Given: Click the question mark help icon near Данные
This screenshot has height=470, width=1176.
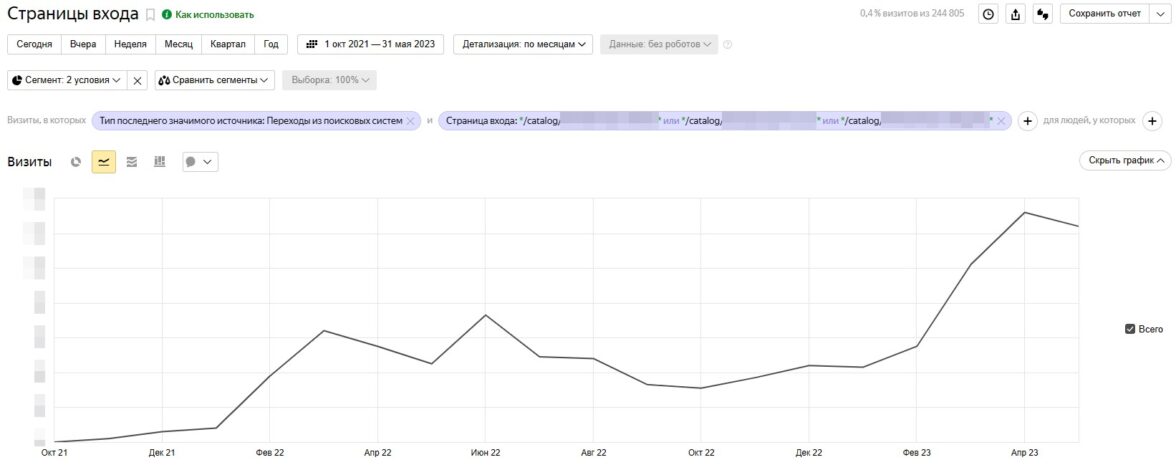Looking at the screenshot, I should click(728, 44).
